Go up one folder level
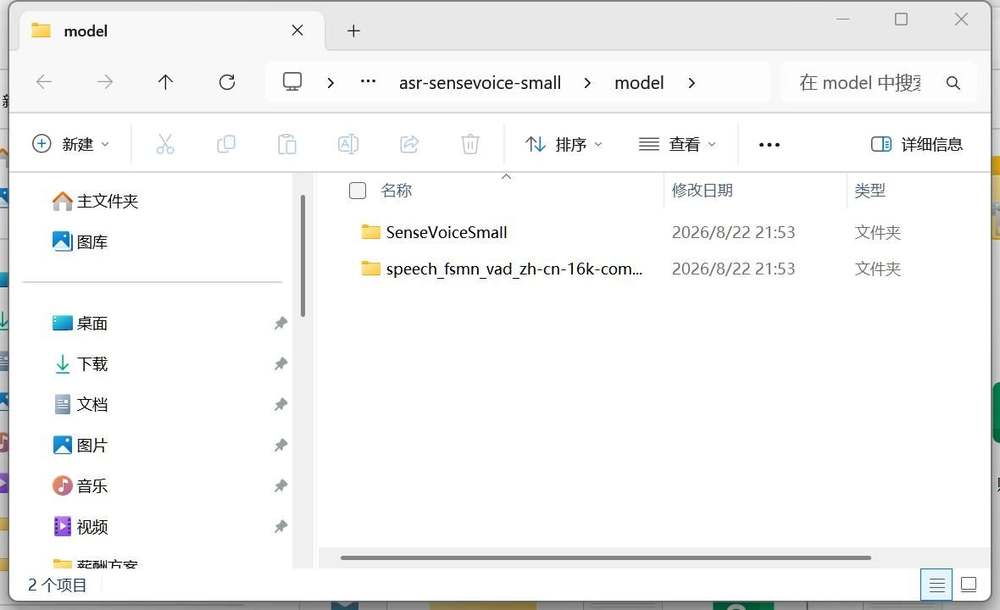Viewport: 1000px width, 610px height. pos(165,82)
